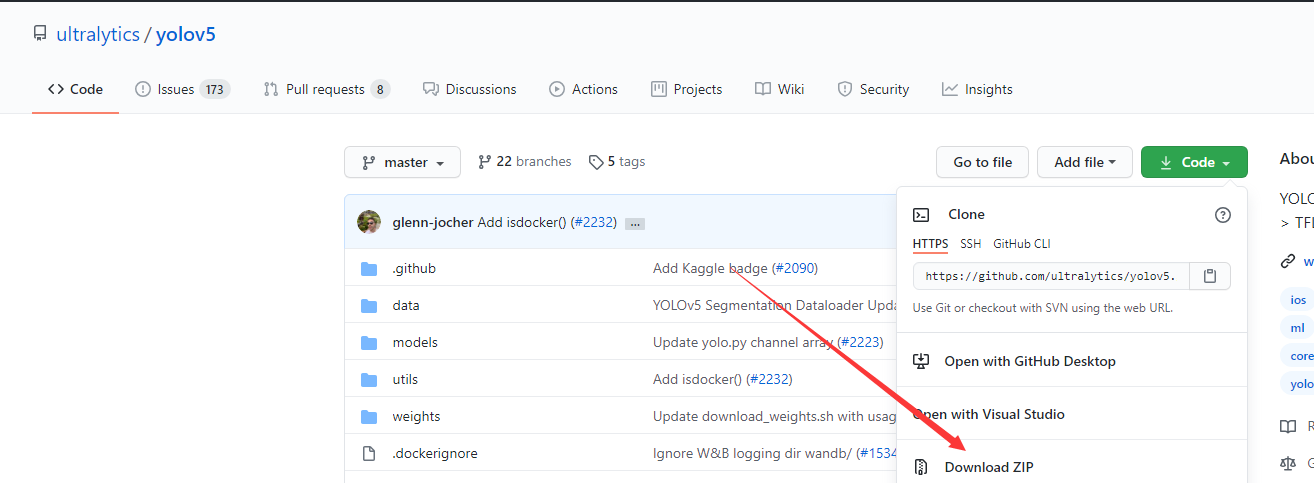Click the license scale icon in sidebar
Screen dimensions: 1314x483
pyautogui.click(x=1288, y=463)
